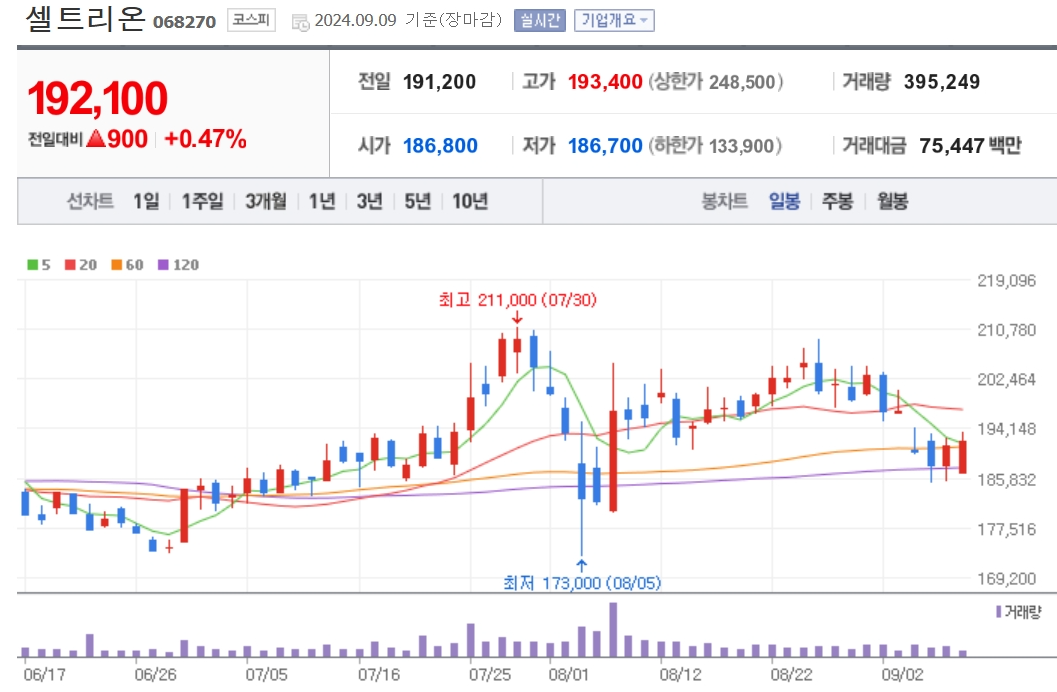
Task: Switch to 월봉 monthly candle chart
Action: pos(892,201)
